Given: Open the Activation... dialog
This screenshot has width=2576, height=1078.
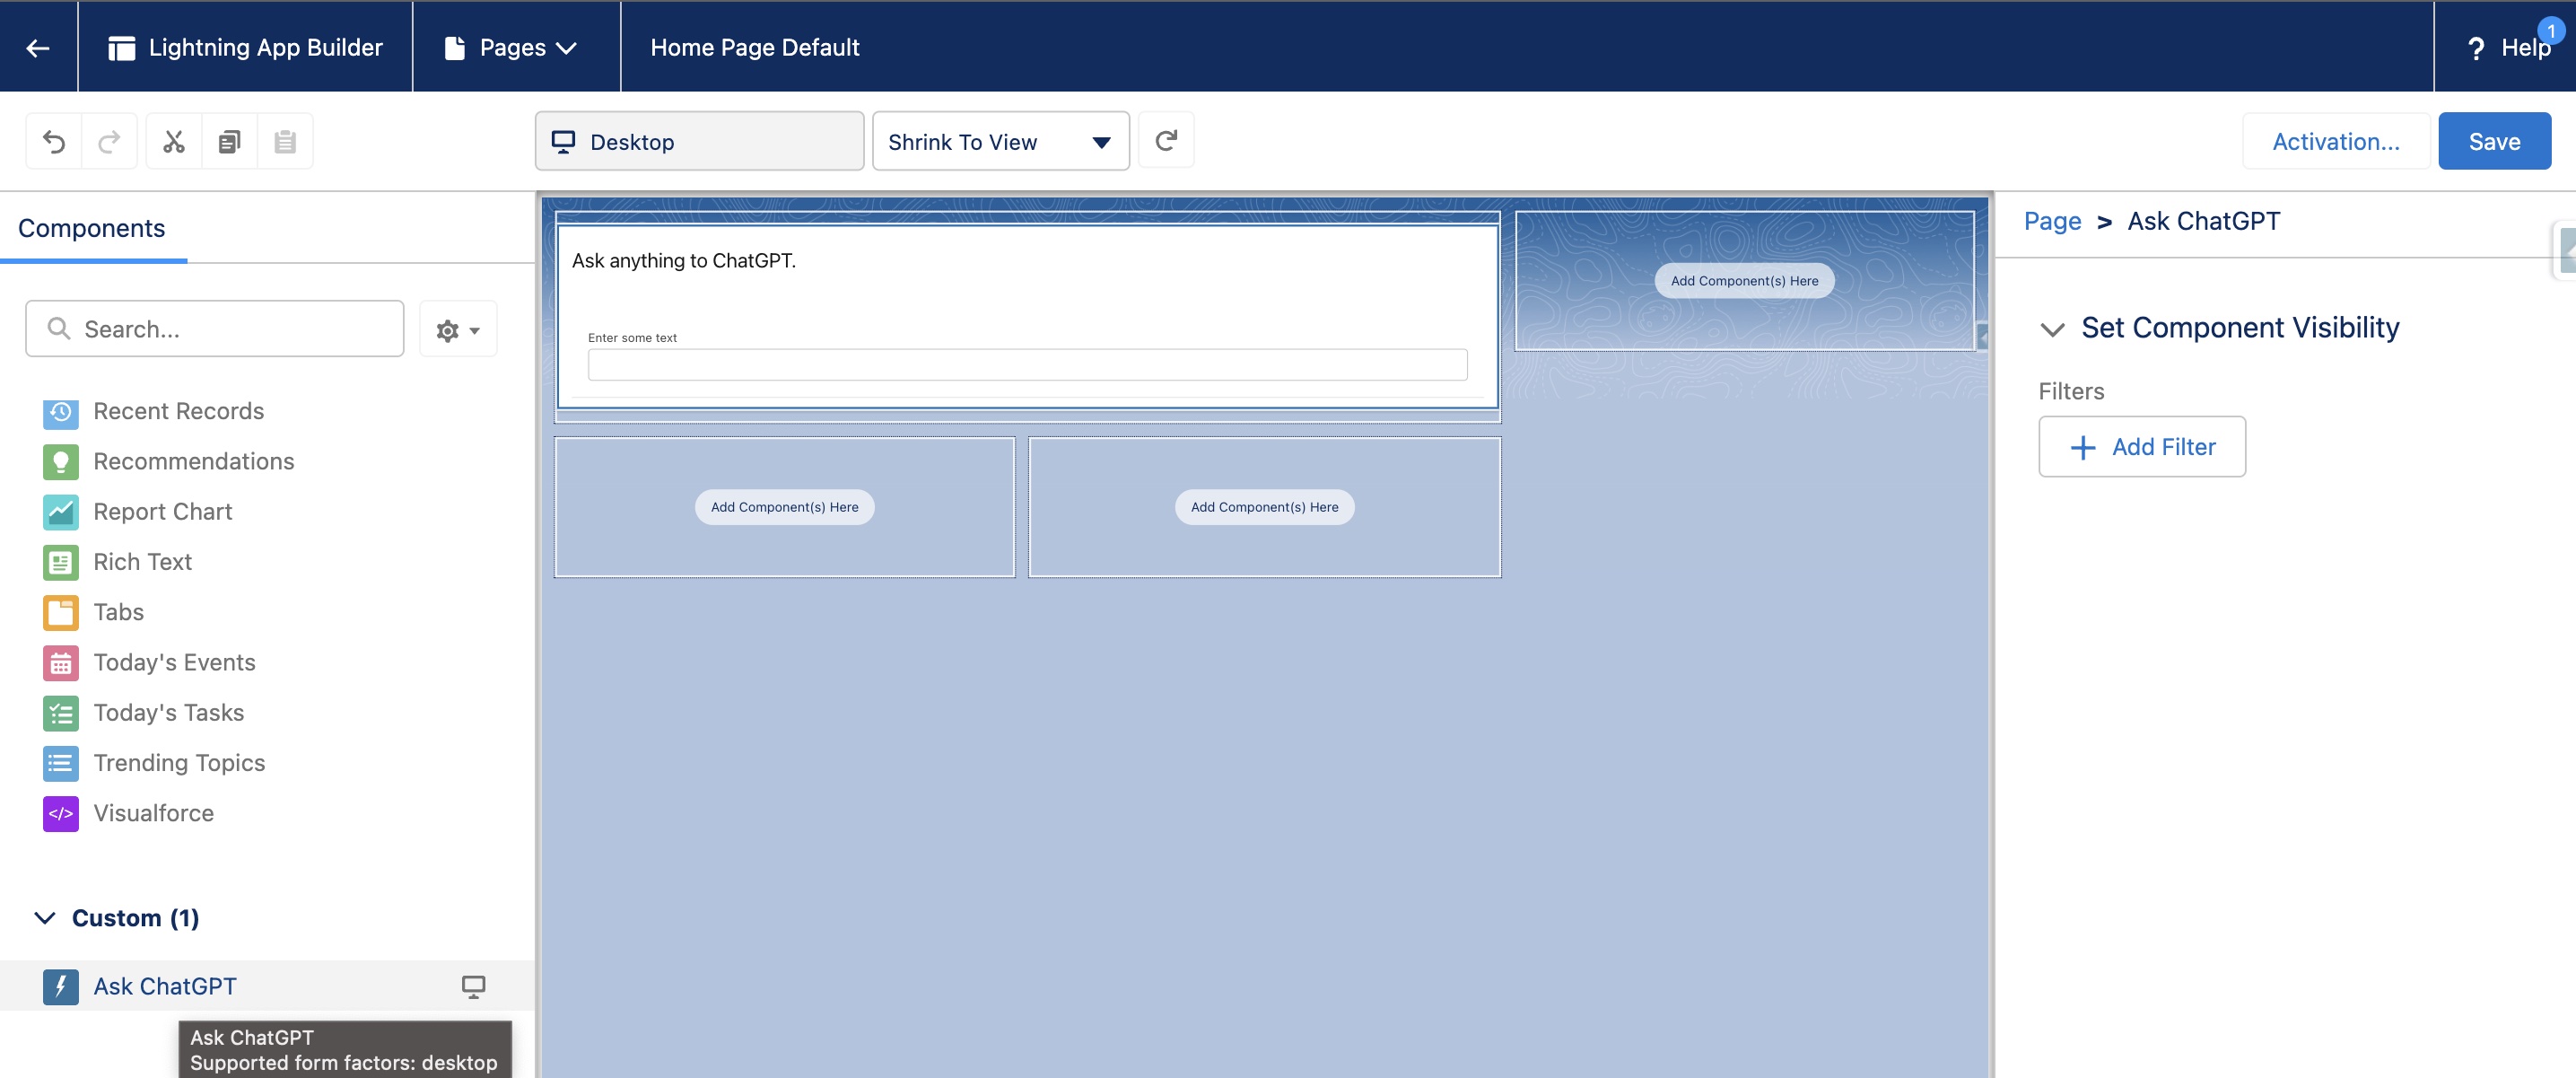Looking at the screenshot, I should click(x=2335, y=141).
